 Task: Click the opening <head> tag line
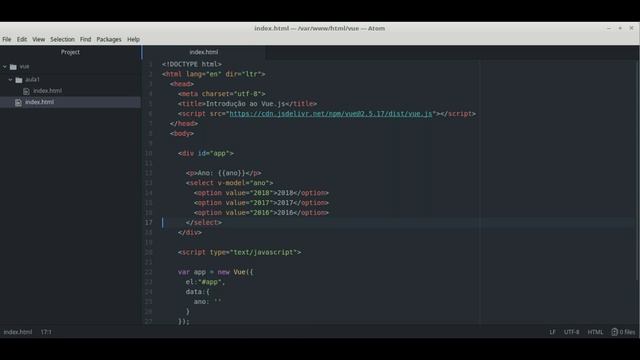pyautogui.click(x=182, y=84)
